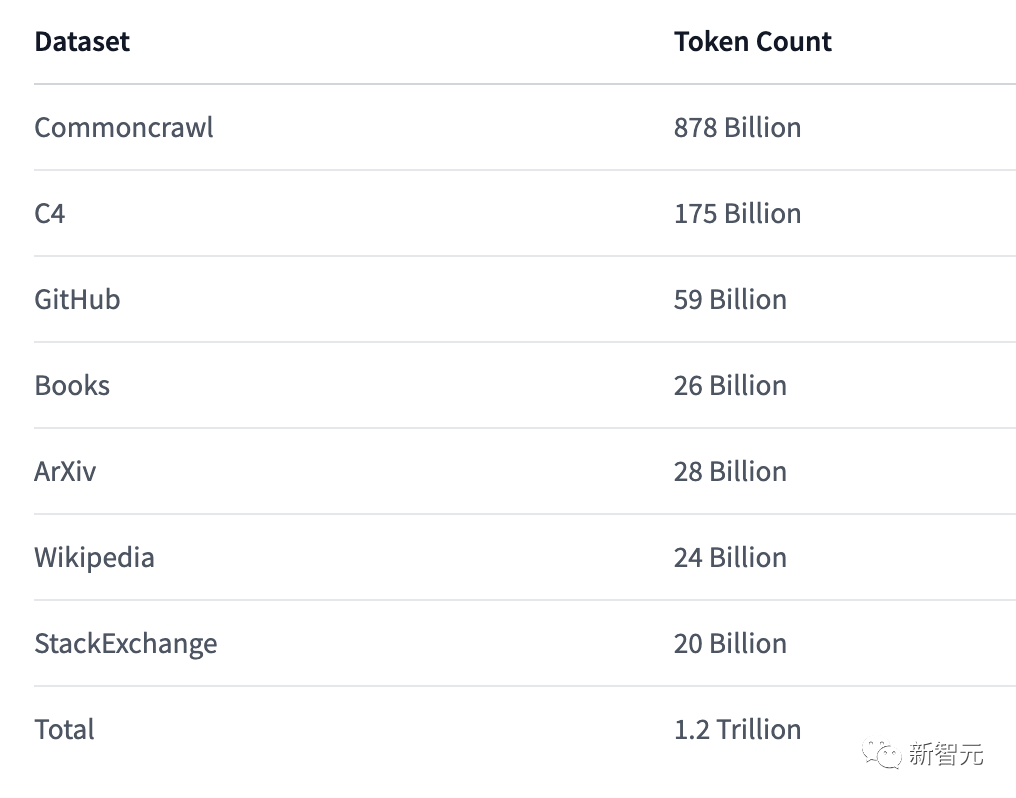Image resolution: width=1016 pixels, height=798 pixels.
Task: Click the 175 Billion token value
Action: tap(737, 214)
